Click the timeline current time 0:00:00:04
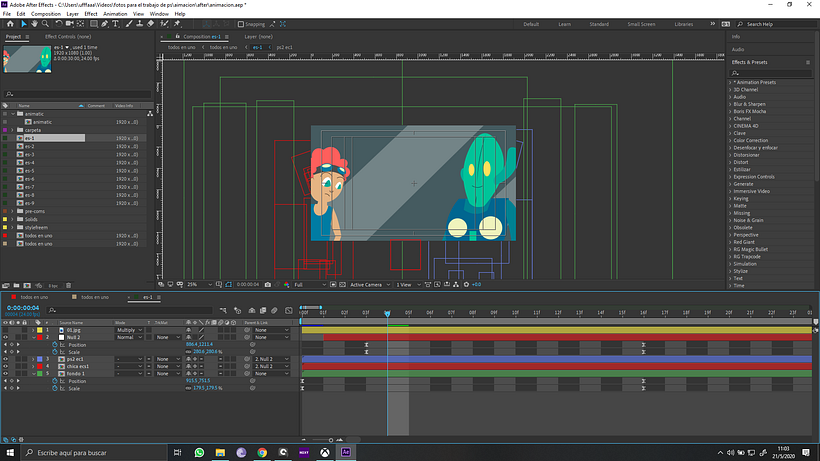Screen dimensions: 820x461 click(x=23, y=308)
